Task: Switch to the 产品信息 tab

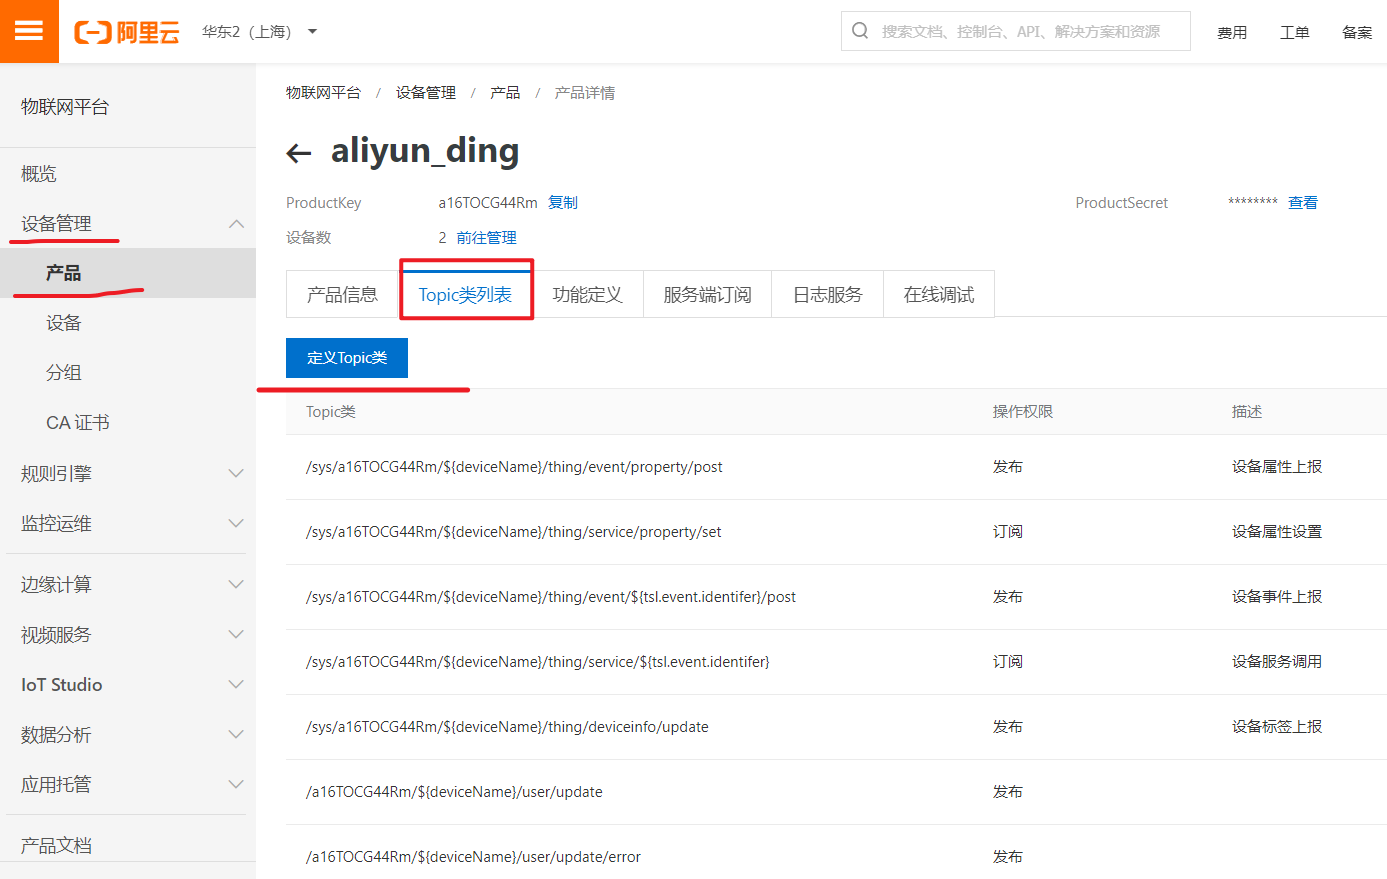Action: (343, 294)
